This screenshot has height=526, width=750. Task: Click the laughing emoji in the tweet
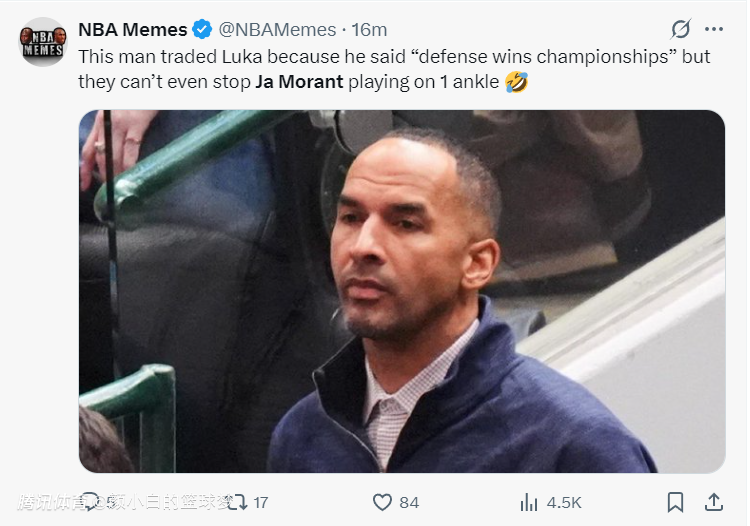point(518,81)
